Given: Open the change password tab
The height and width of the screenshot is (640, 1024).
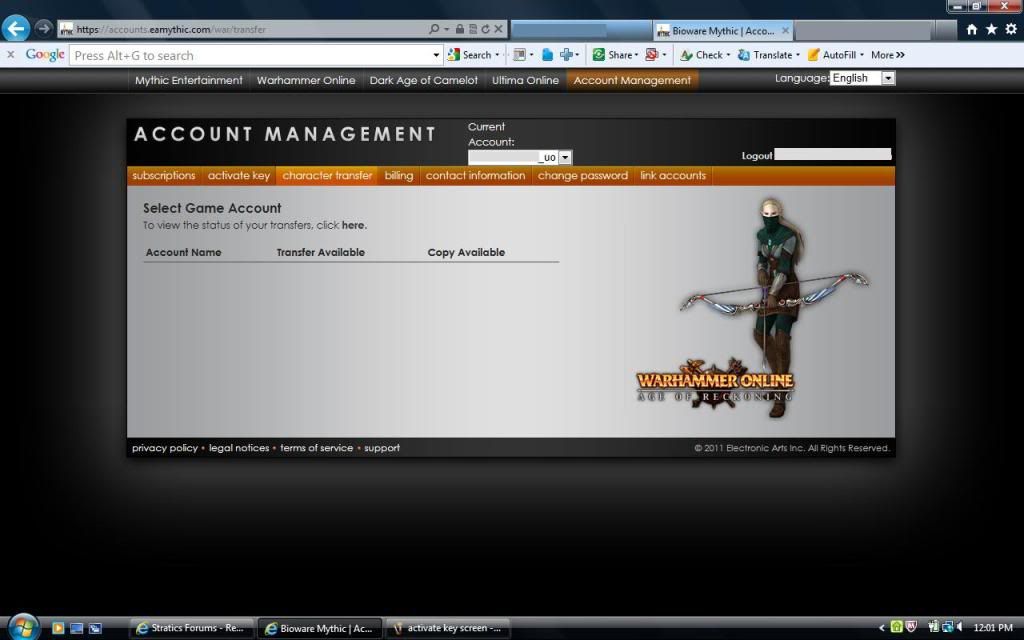Looking at the screenshot, I should click(583, 176).
